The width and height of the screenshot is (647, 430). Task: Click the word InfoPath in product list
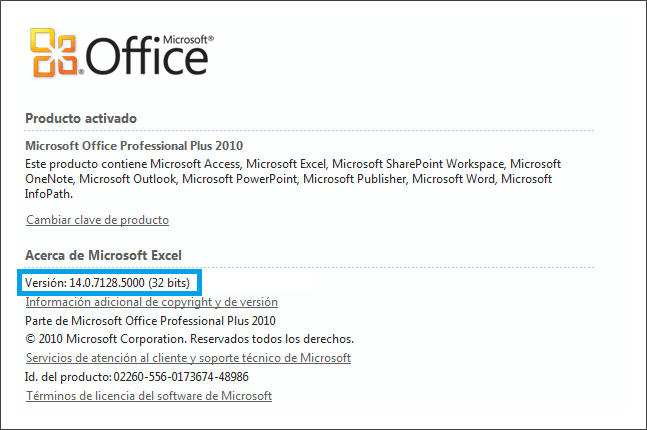(49, 194)
